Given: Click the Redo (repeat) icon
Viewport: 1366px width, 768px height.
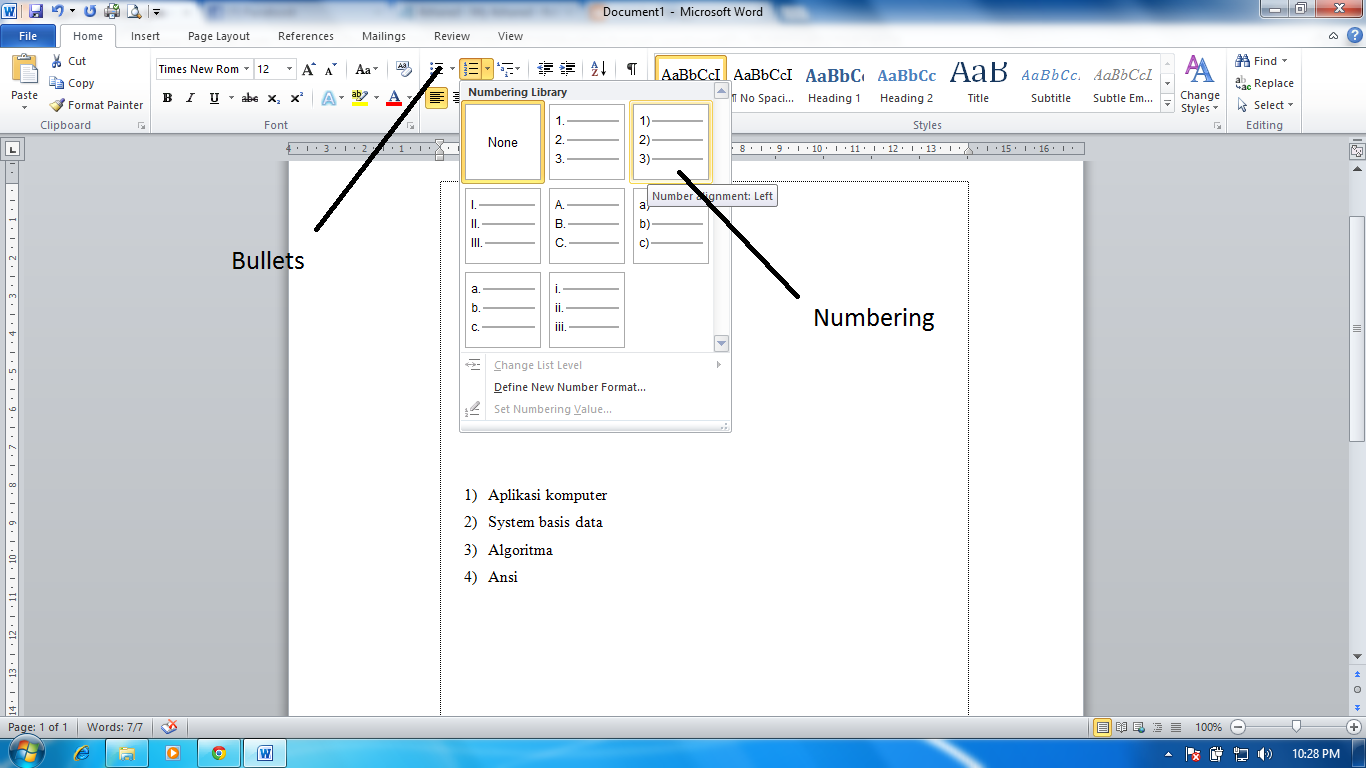Looking at the screenshot, I should click(x=90, y=12).
